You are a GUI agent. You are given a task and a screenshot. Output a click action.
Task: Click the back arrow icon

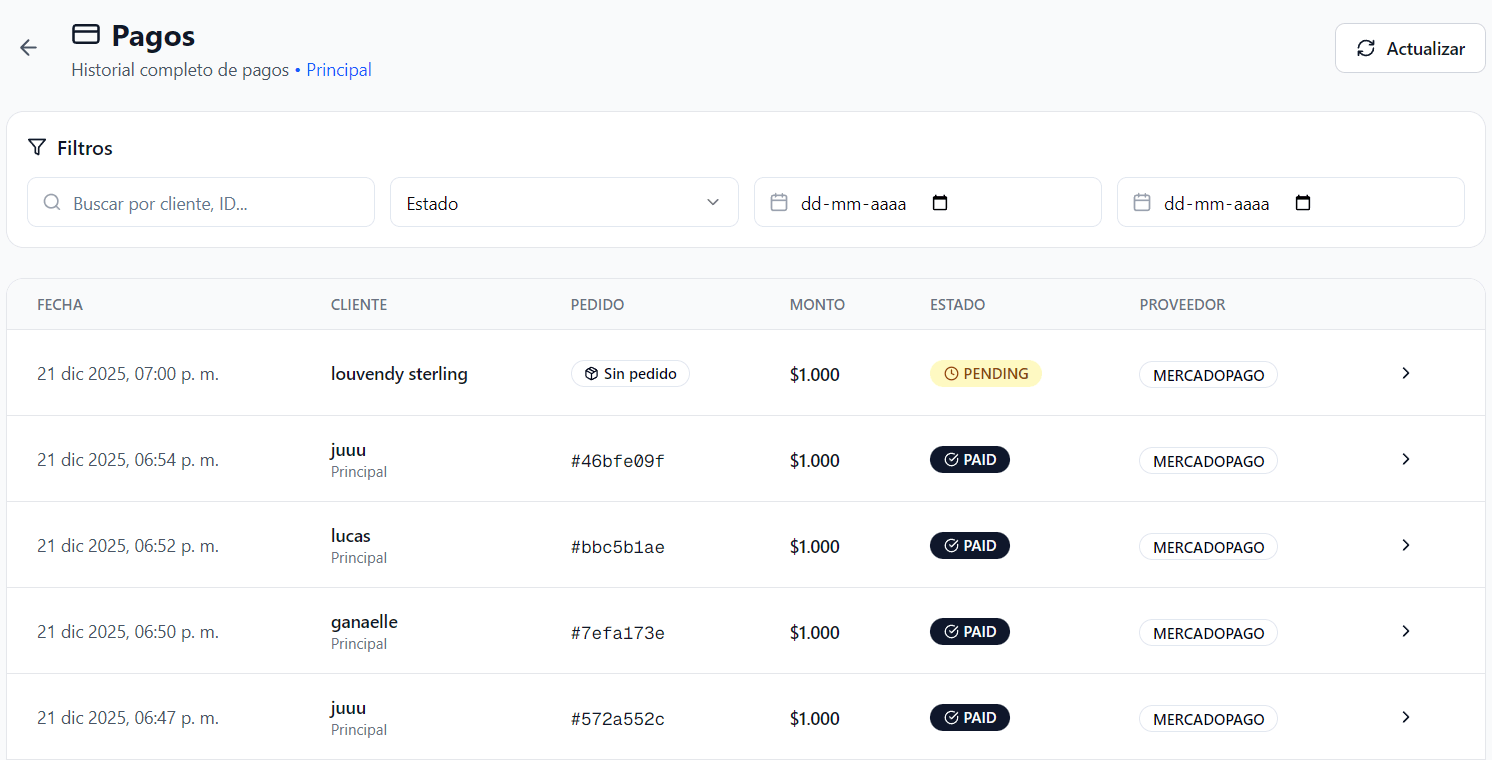(28, 48)
